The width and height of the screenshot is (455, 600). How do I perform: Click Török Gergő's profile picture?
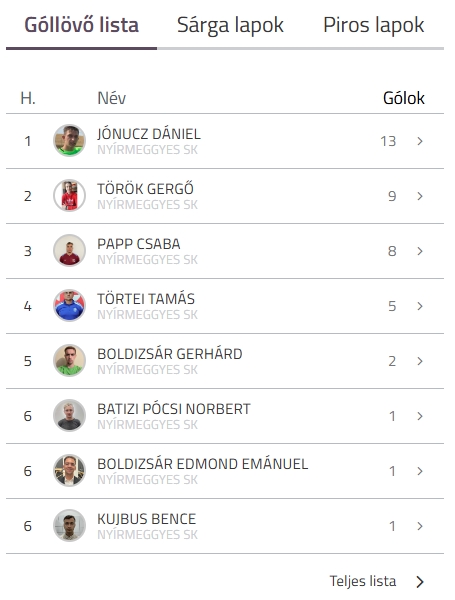pyautogui.click(x=69, y=196)
